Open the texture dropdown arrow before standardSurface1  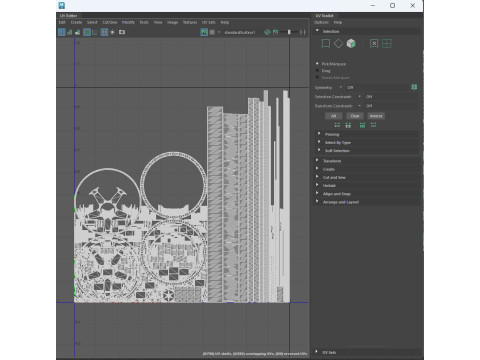[219, 32]
